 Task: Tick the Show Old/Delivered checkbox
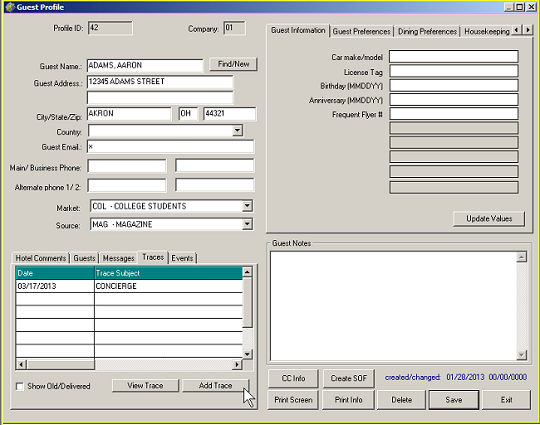(x=20, y=386)
